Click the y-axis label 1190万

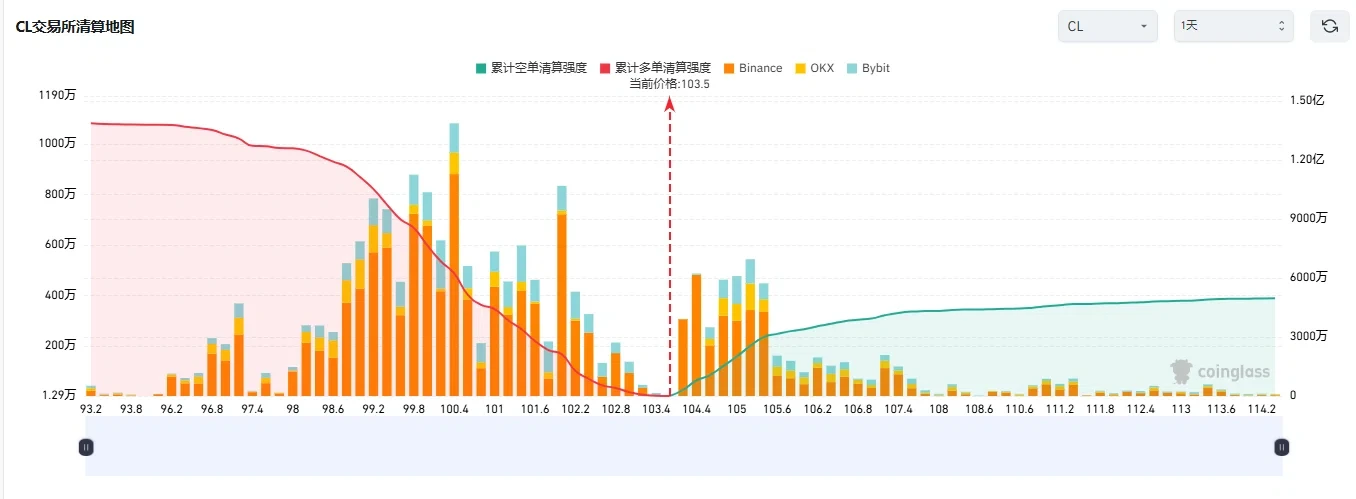coord(58,95)
